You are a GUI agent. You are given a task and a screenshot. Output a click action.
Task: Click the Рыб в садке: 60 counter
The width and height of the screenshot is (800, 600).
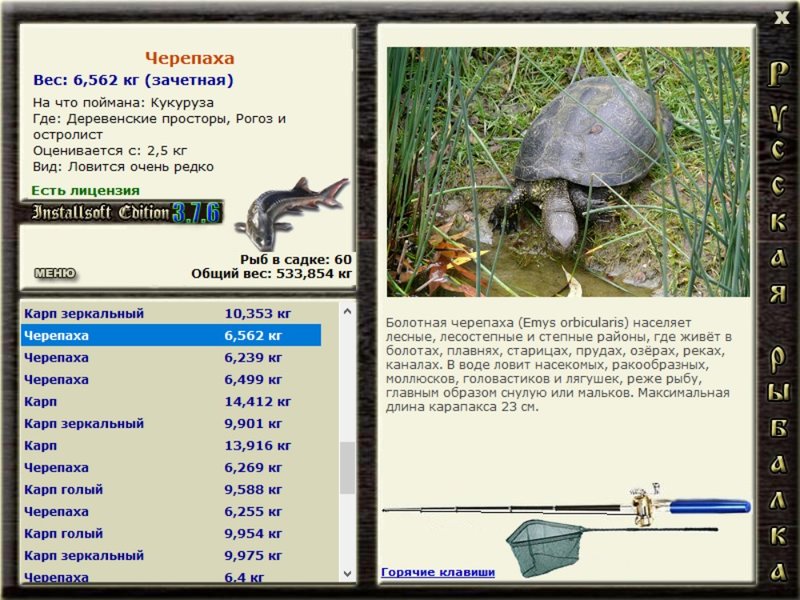tap(296, 259)
